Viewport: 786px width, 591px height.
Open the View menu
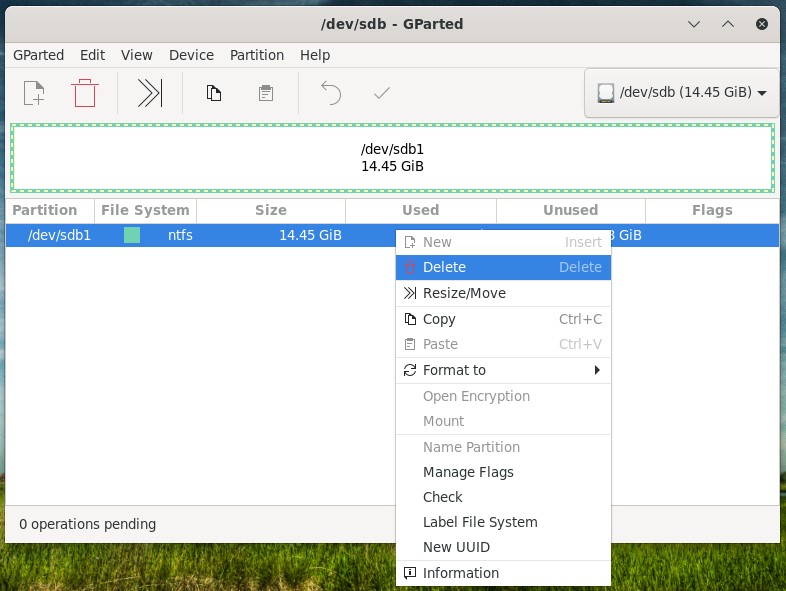(x=136, y=55)
